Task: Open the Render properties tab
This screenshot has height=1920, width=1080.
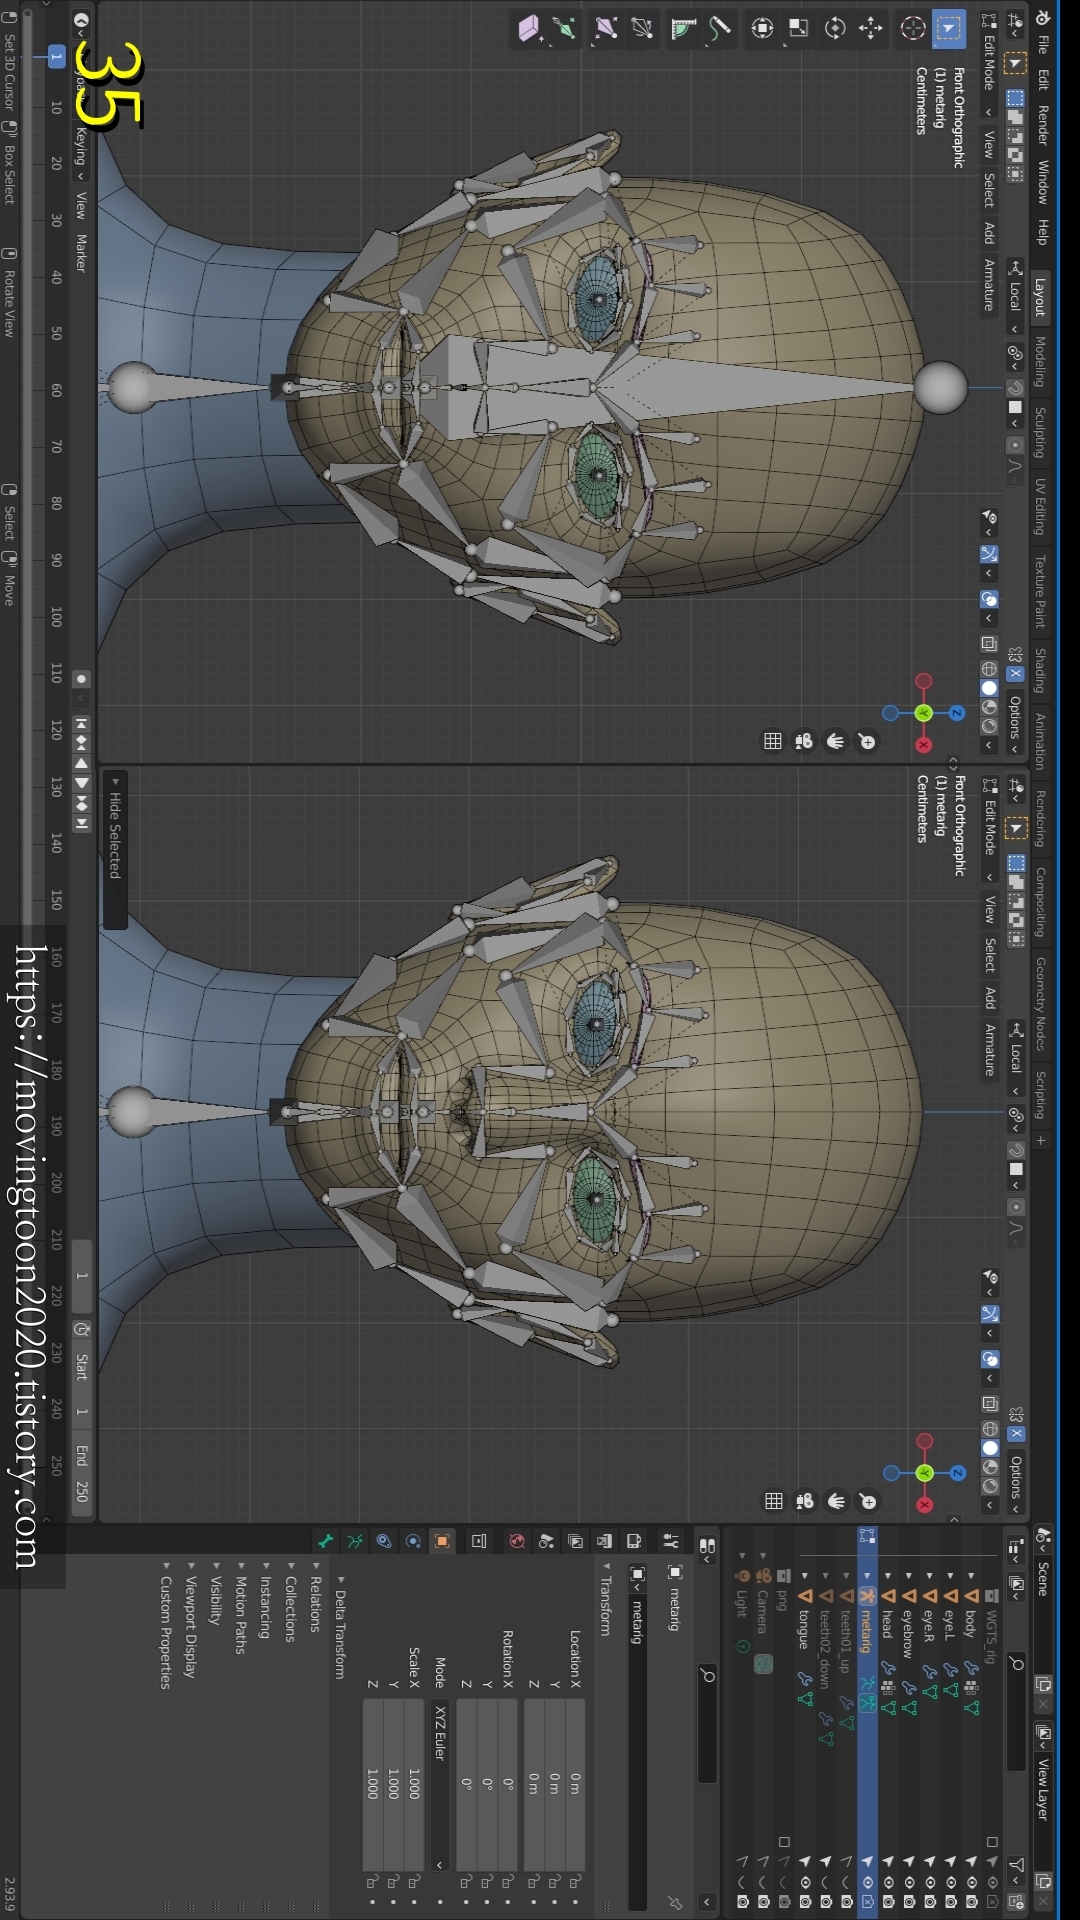Action: pos(634,1541)
